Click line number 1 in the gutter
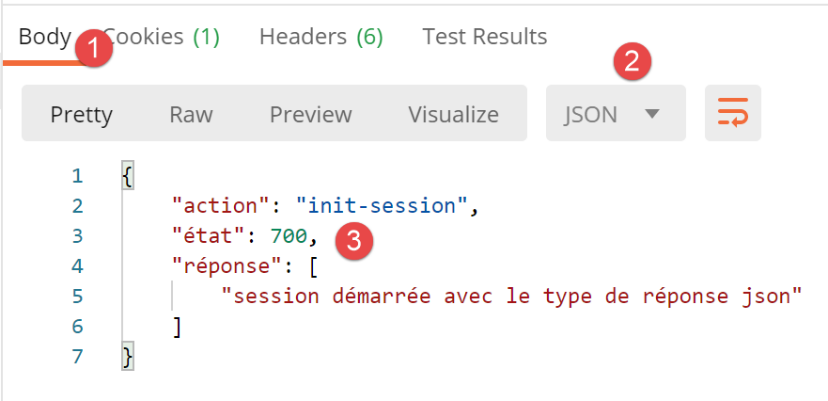 (77, 177)
